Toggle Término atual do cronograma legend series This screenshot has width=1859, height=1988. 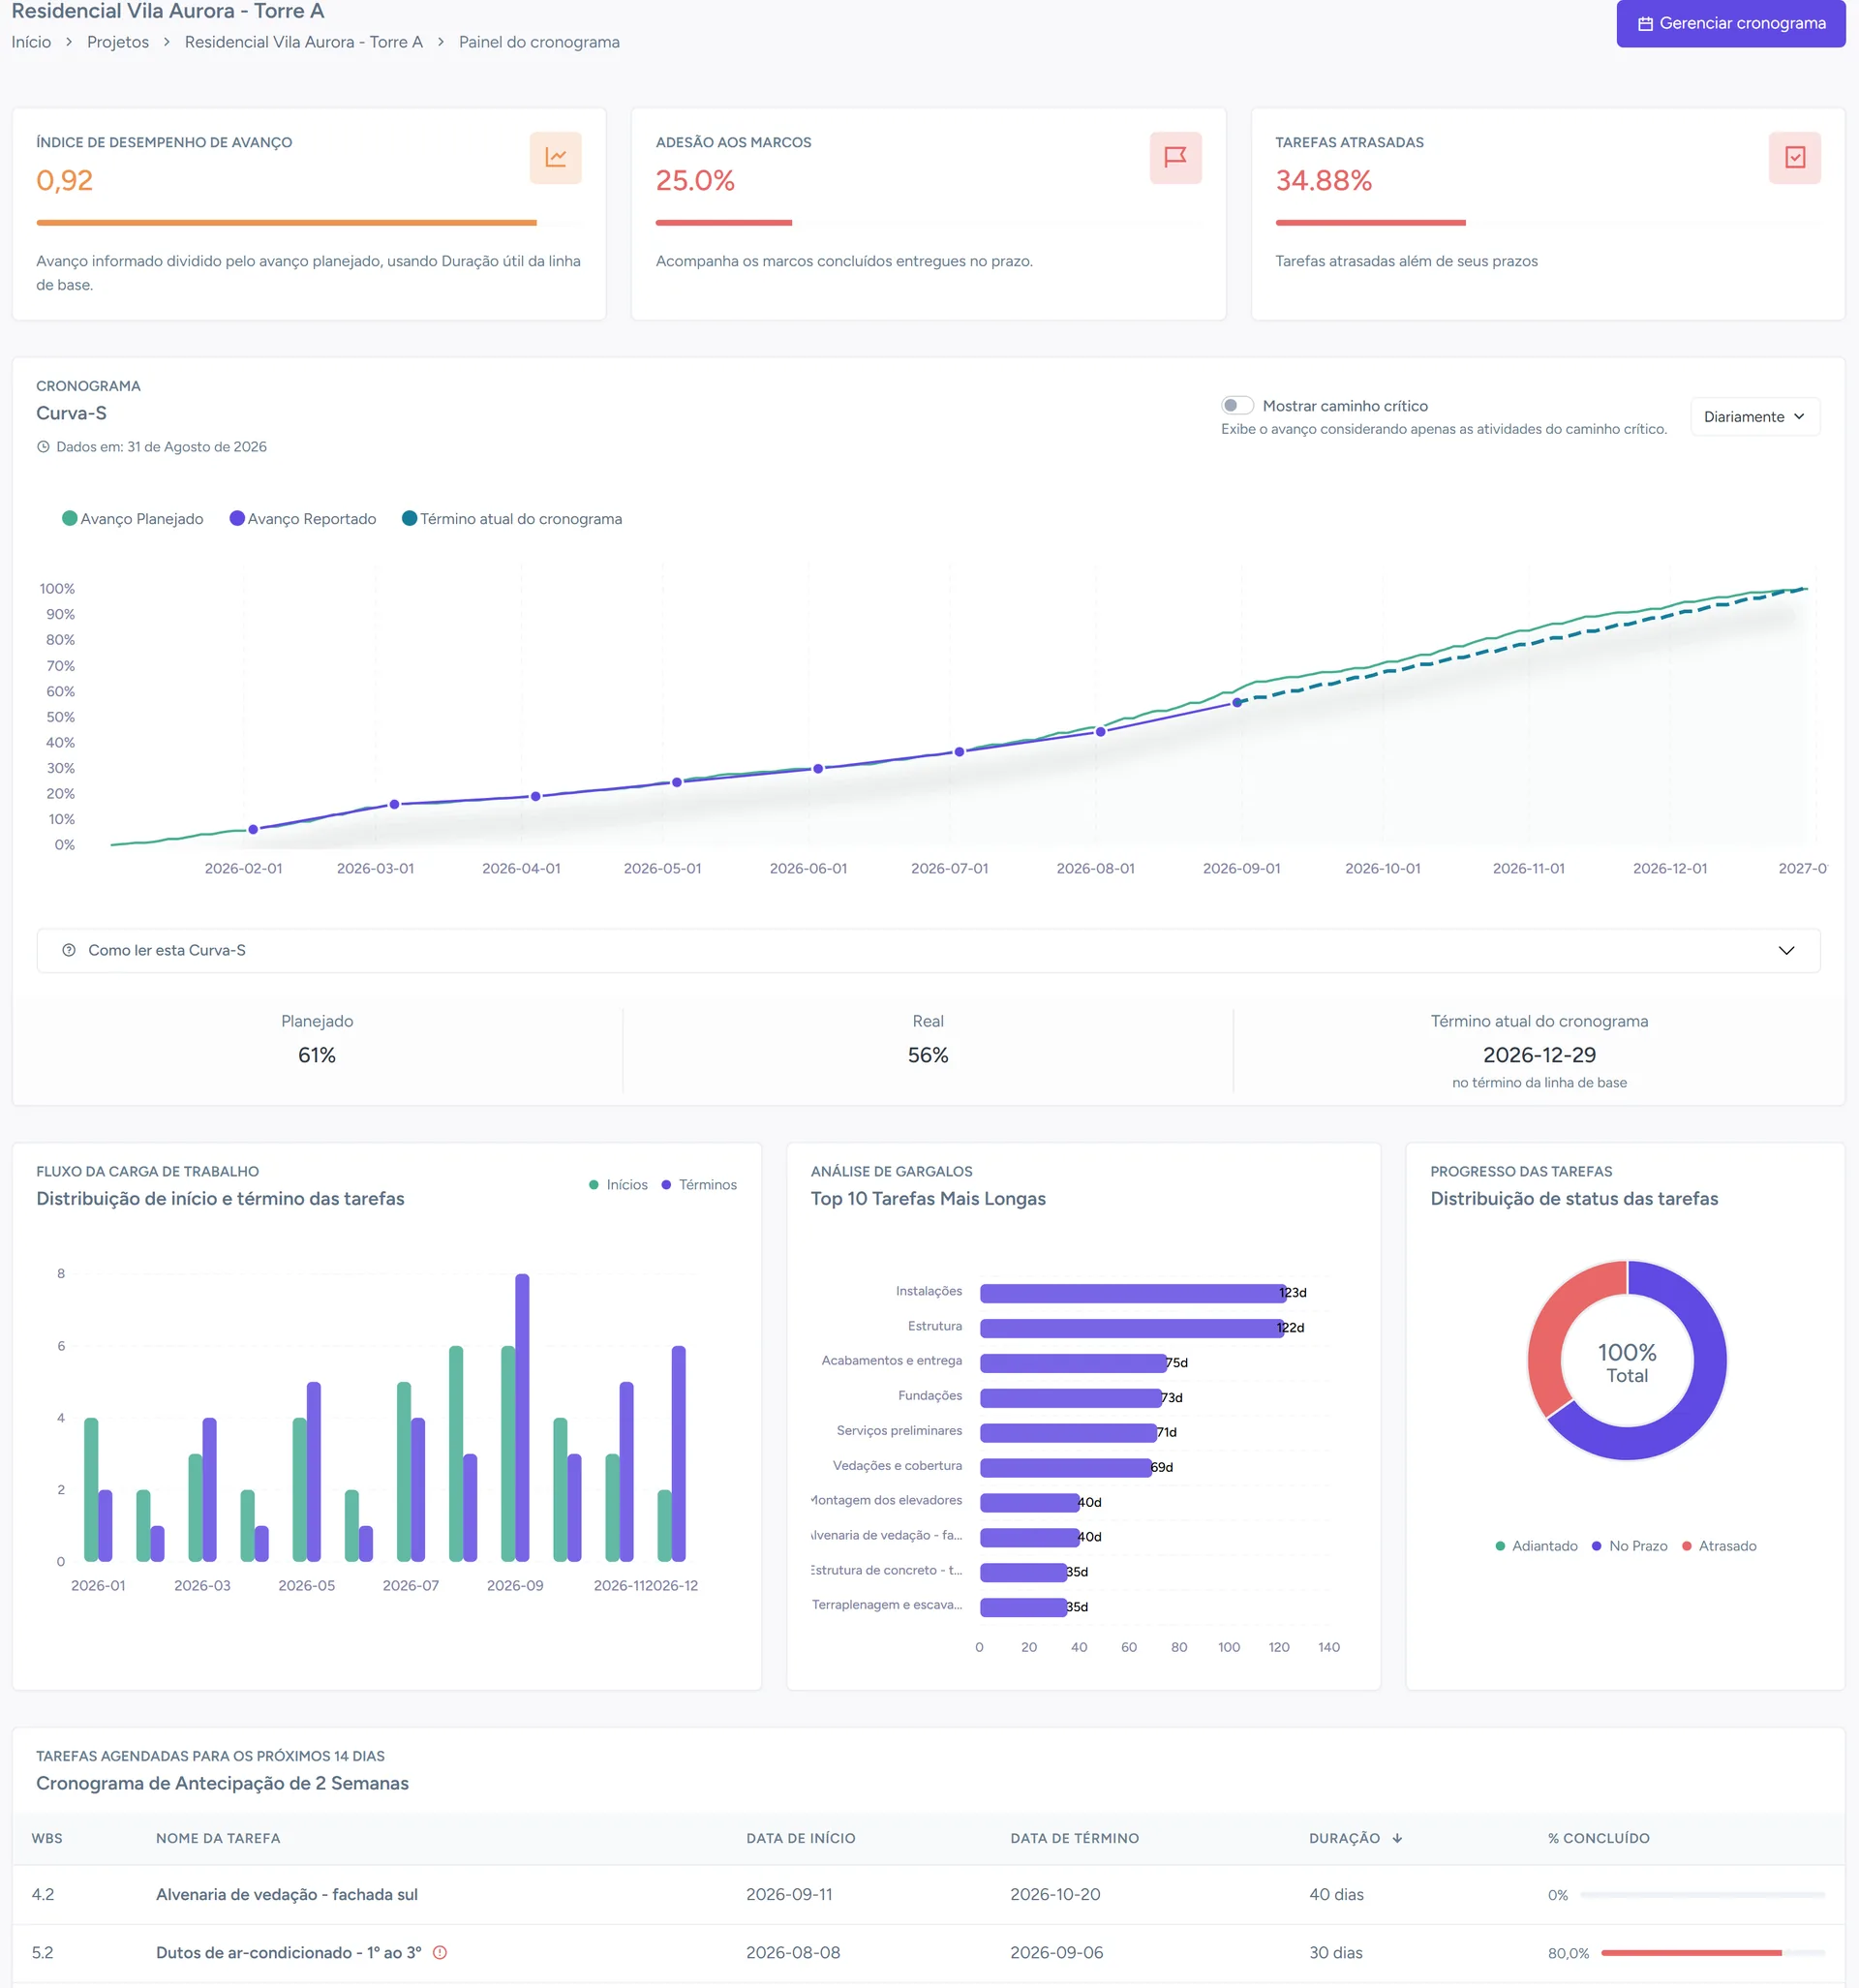(511, 518)
